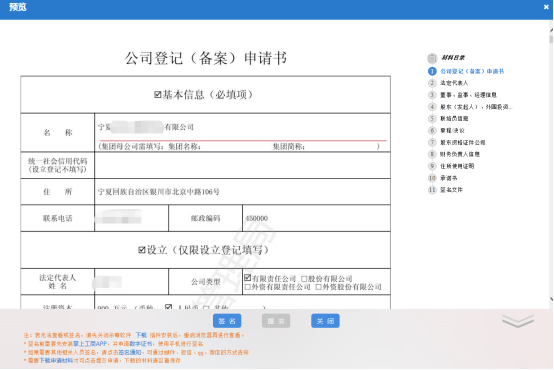This screenshot has height=370, width=554.
Task: Click the grey 提交 button
Action: (x=276, y=321)
